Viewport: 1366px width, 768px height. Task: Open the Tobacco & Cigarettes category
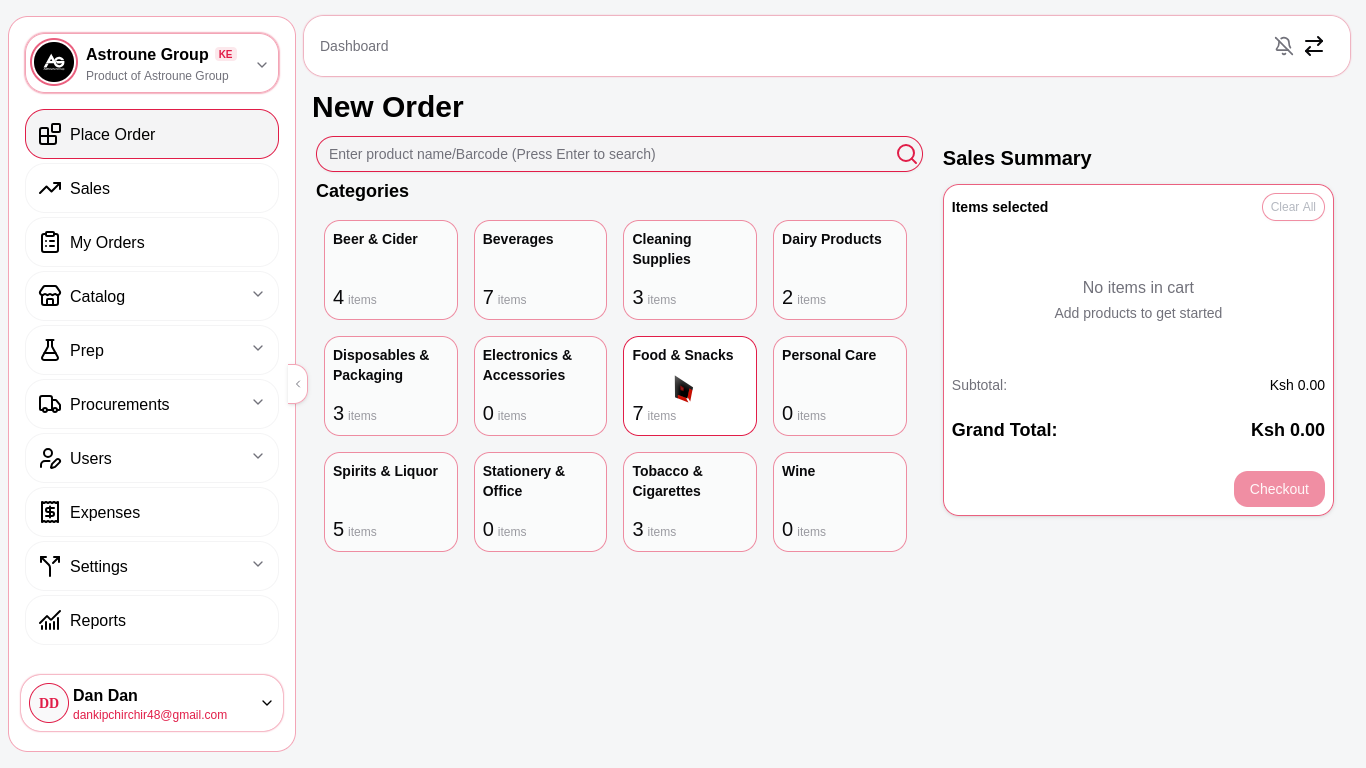point(690,502)
